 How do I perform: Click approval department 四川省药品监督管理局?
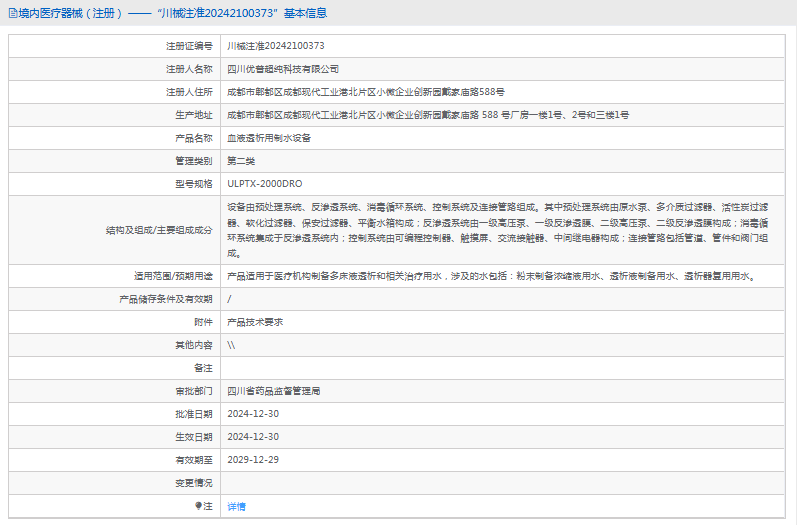(x=273, y=391)
